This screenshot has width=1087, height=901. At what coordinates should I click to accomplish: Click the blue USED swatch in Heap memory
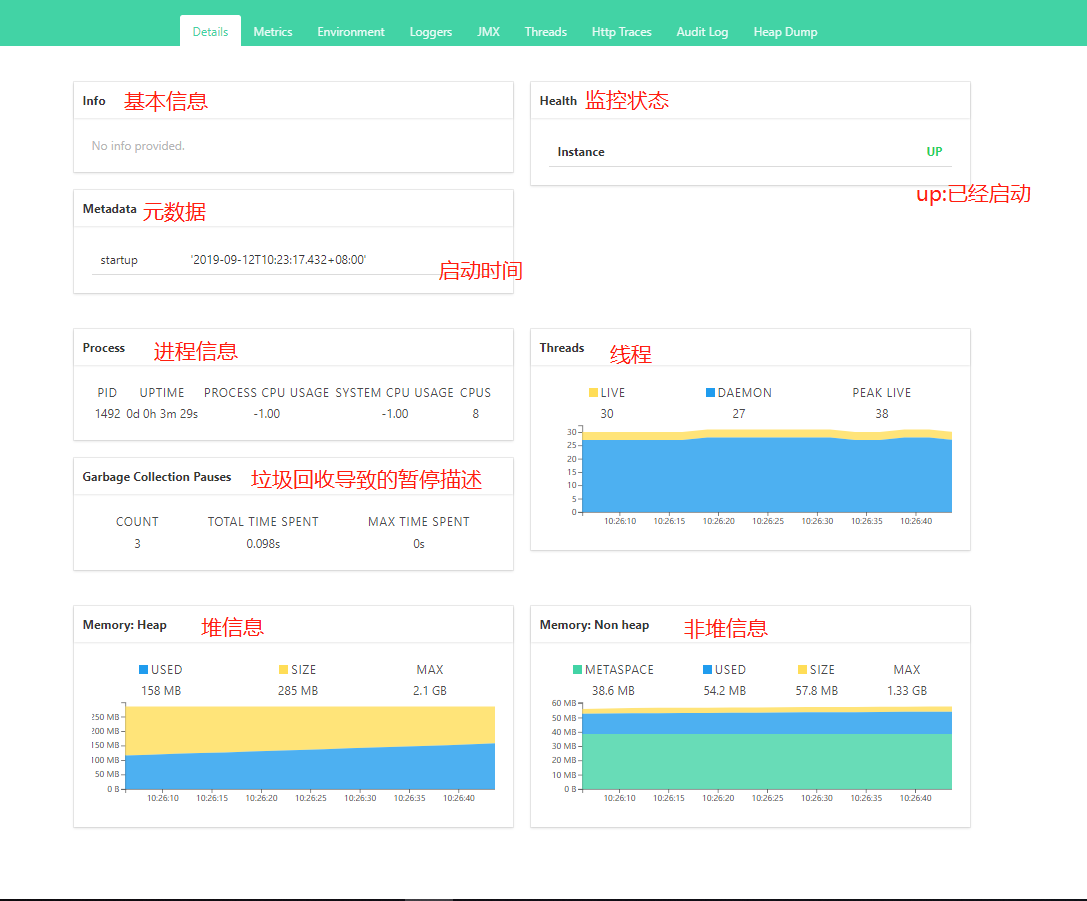click(144, 670)
